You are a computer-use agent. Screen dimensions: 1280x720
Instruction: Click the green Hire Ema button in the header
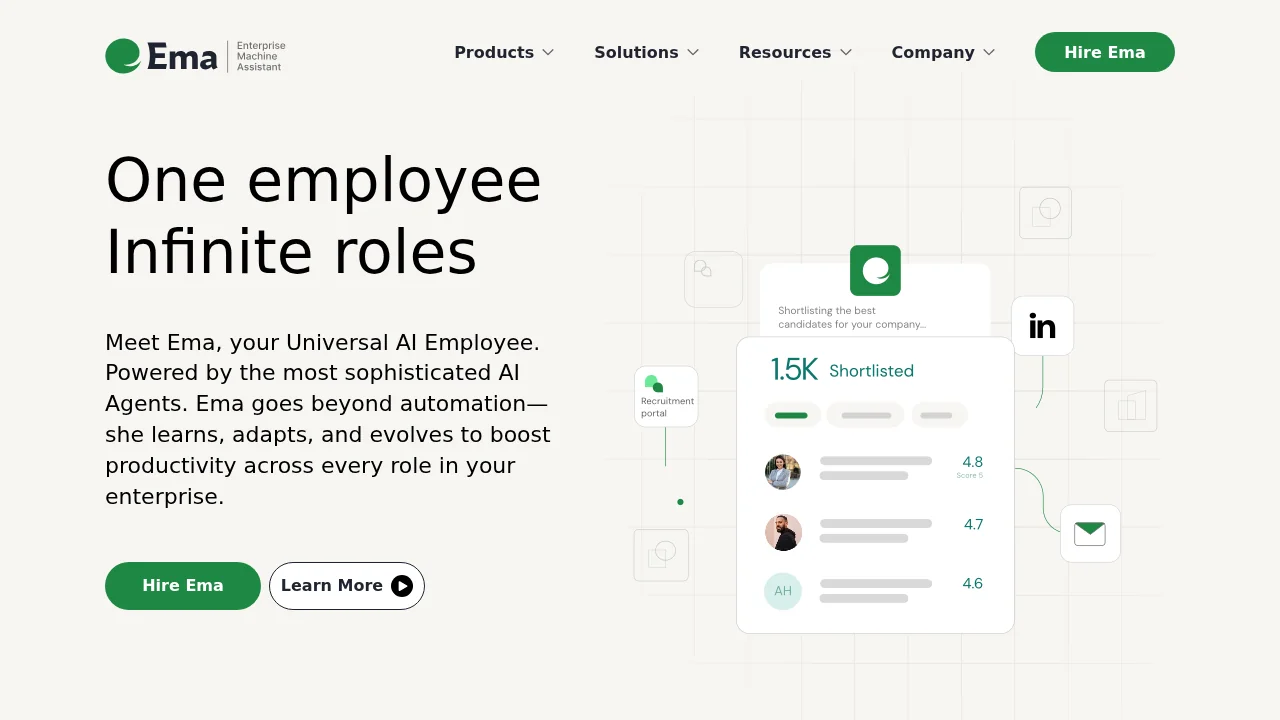click(x=1104, y=52)
